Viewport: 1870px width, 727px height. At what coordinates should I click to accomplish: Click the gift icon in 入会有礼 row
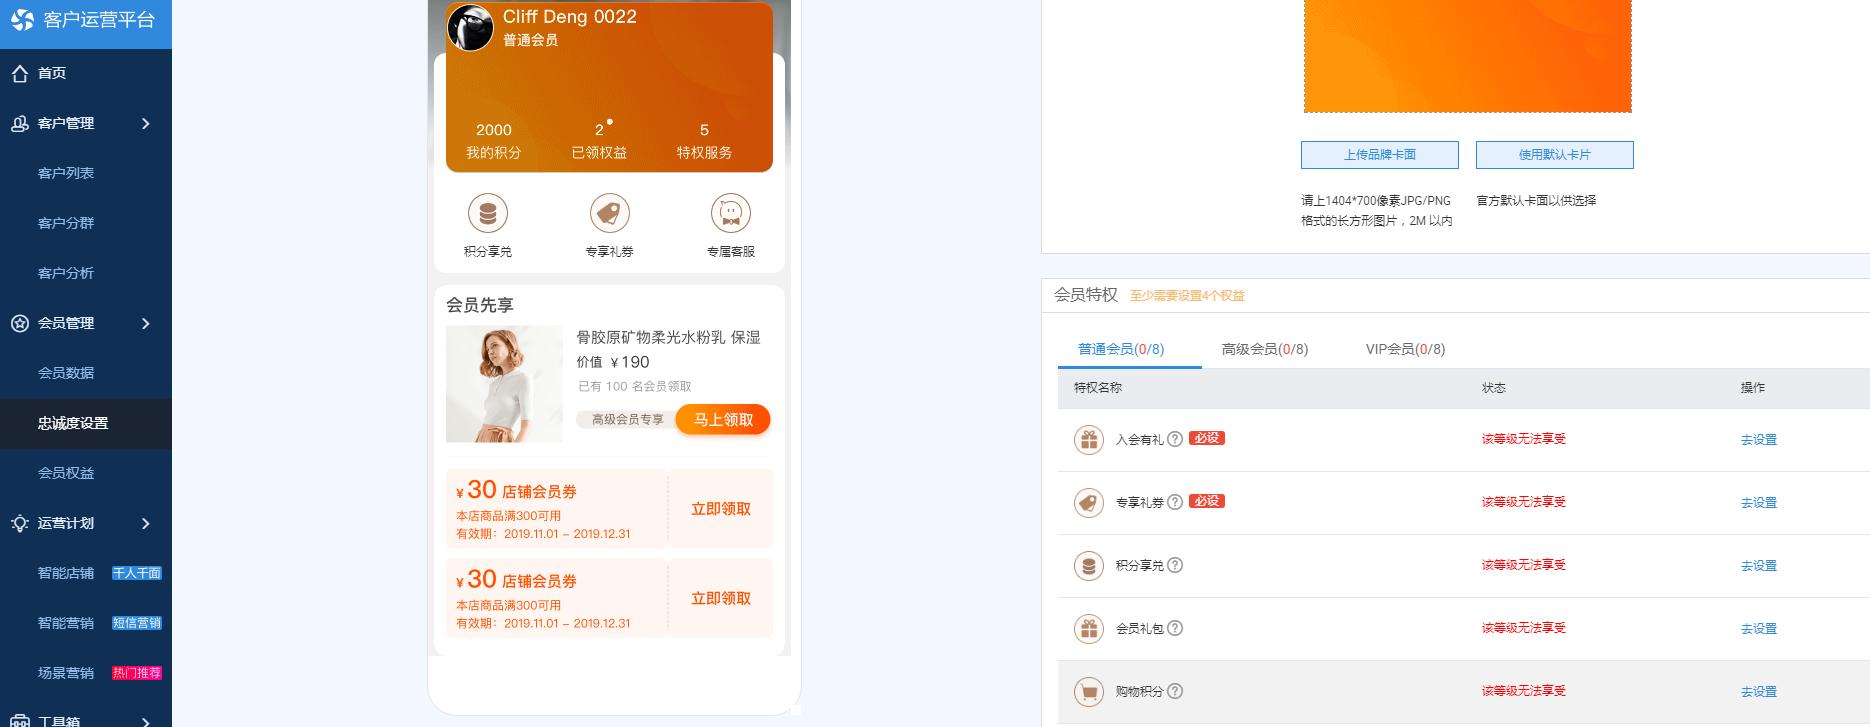[x=1088, y=439]
